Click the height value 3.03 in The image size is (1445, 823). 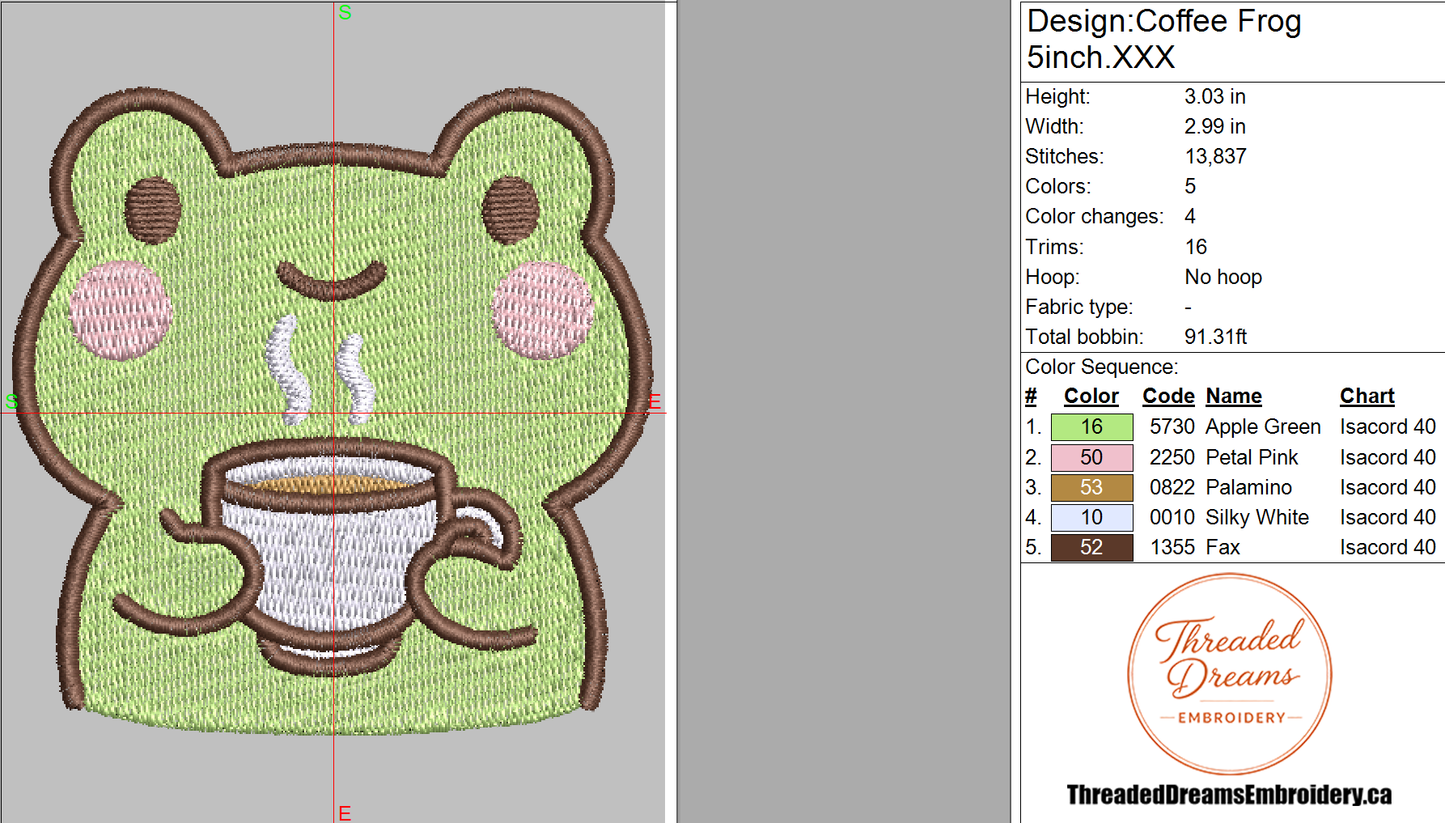point(1215,97)
